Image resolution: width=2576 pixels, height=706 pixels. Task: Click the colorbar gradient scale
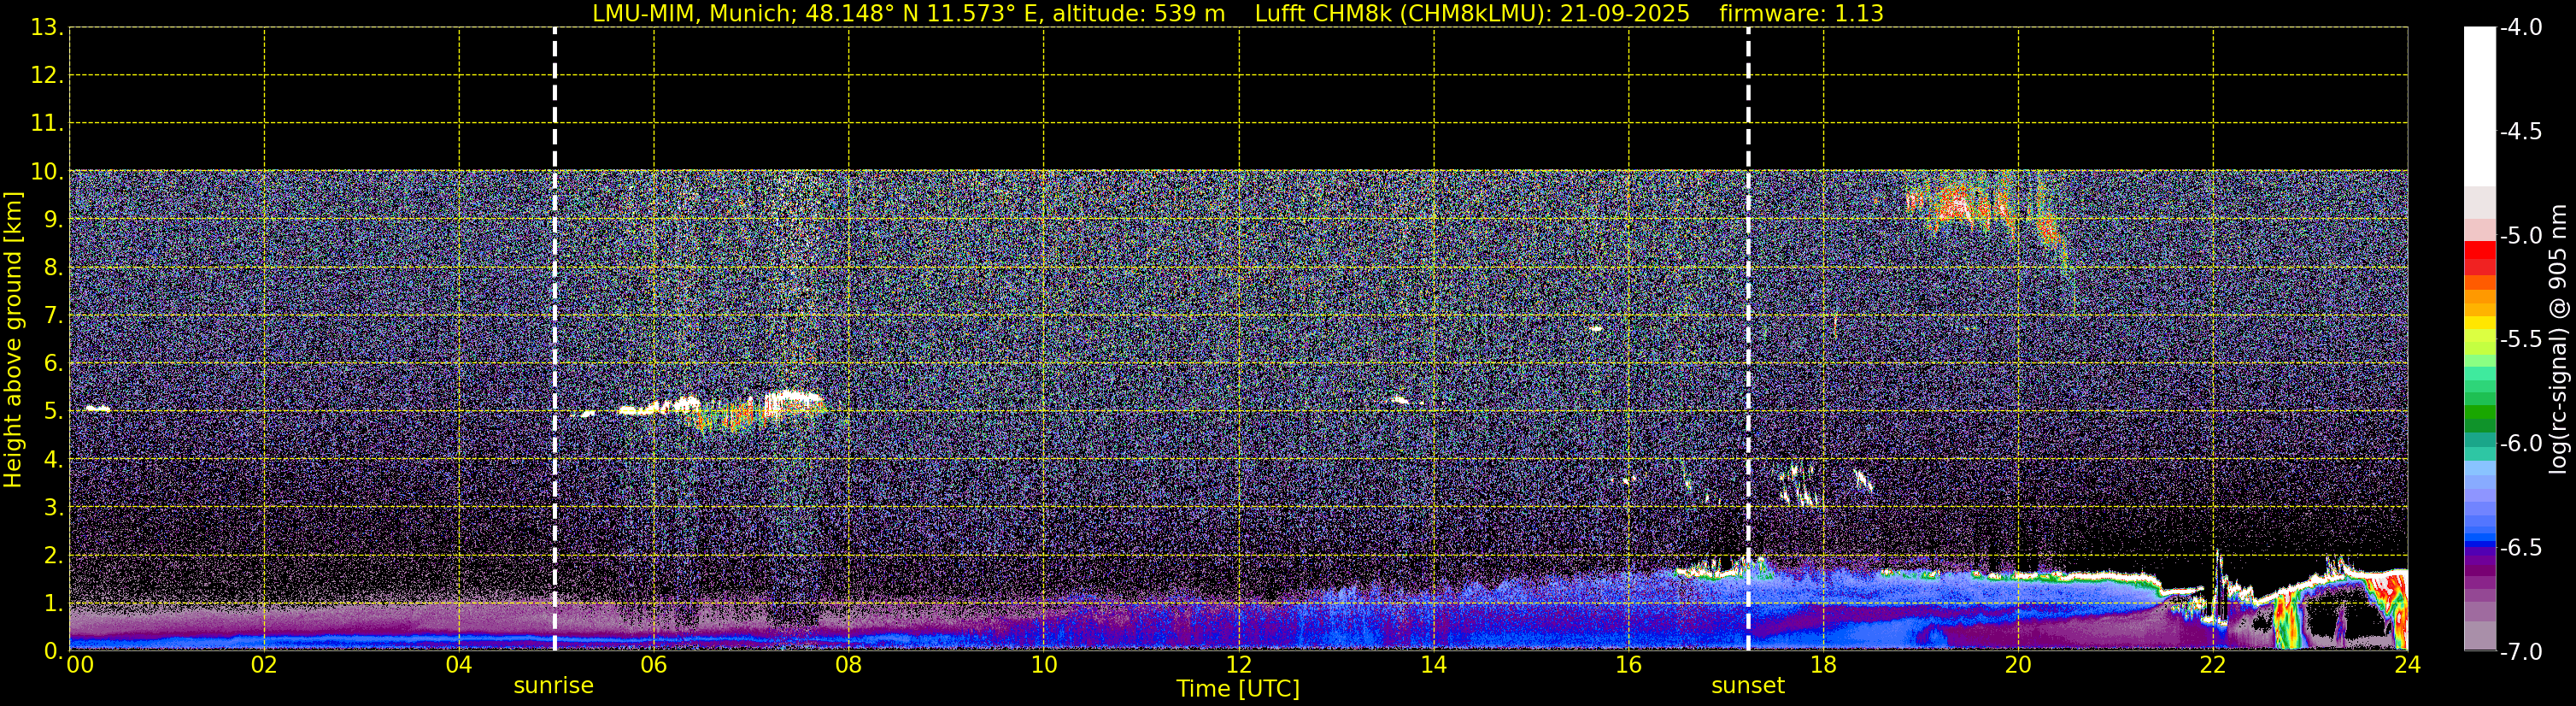[x=2479, y=339]
